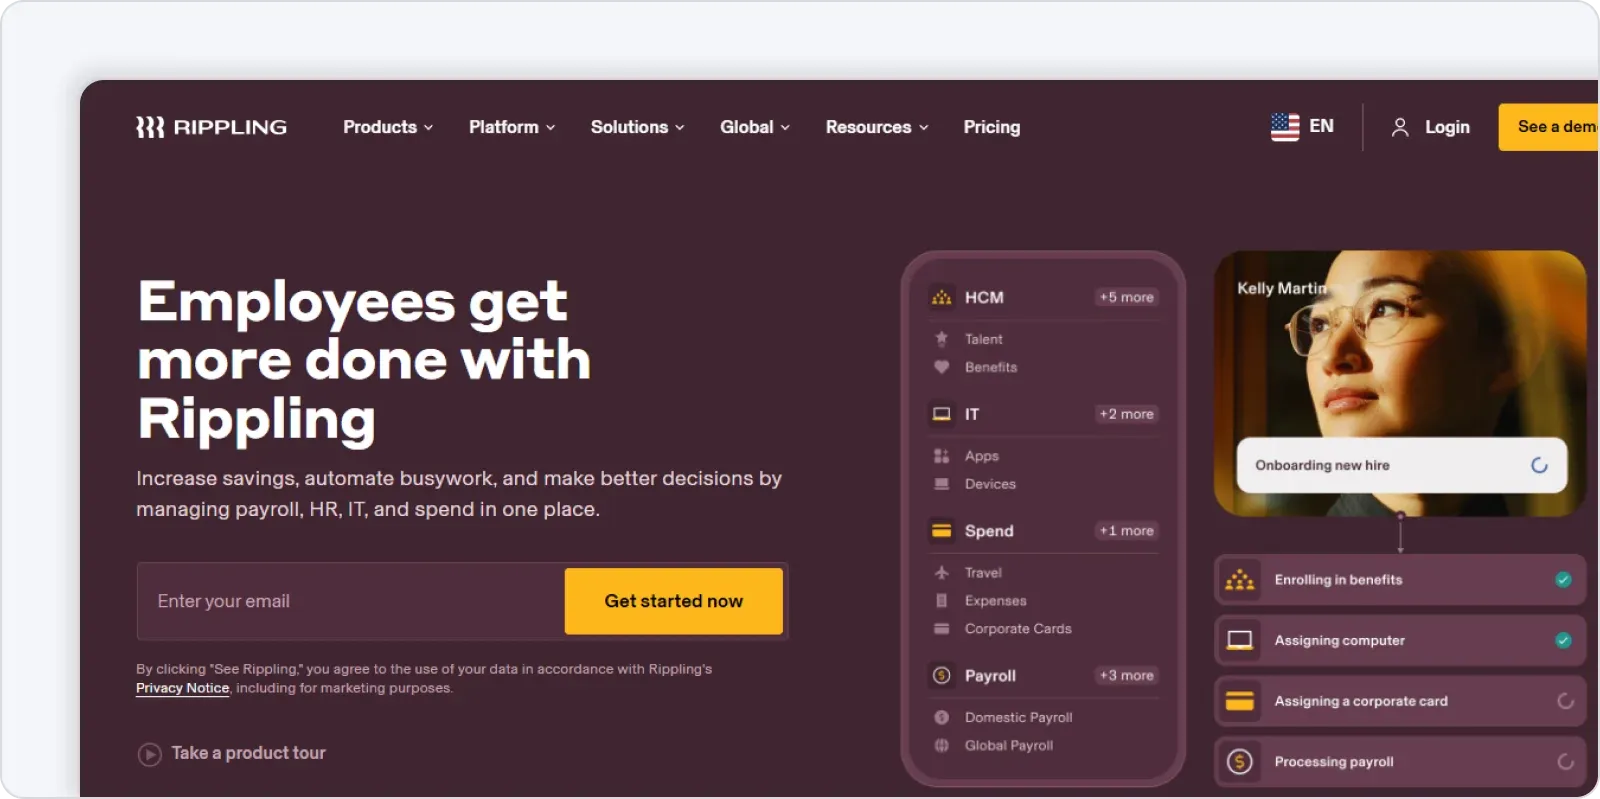Expand the Solutions menu
Viewport: 1600px width, 799px height.
637,127
